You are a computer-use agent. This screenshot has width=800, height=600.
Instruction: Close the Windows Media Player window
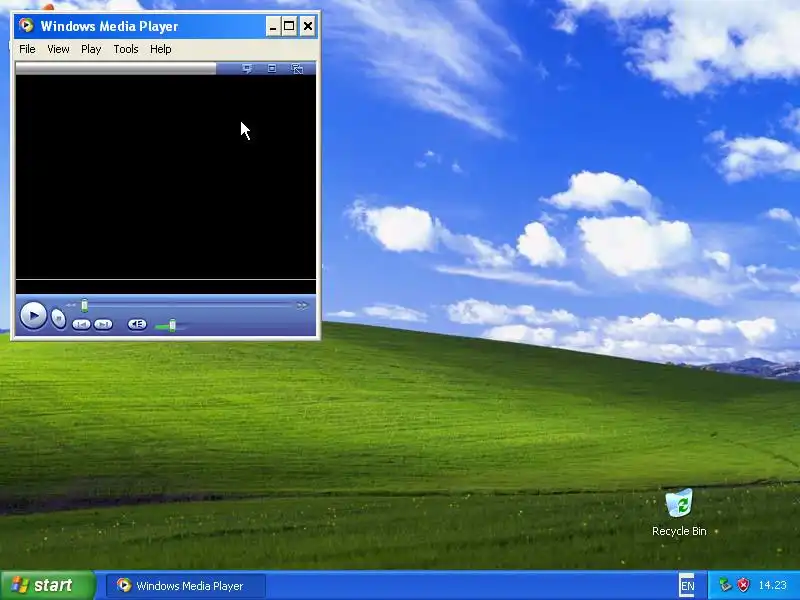click(308, 26)
